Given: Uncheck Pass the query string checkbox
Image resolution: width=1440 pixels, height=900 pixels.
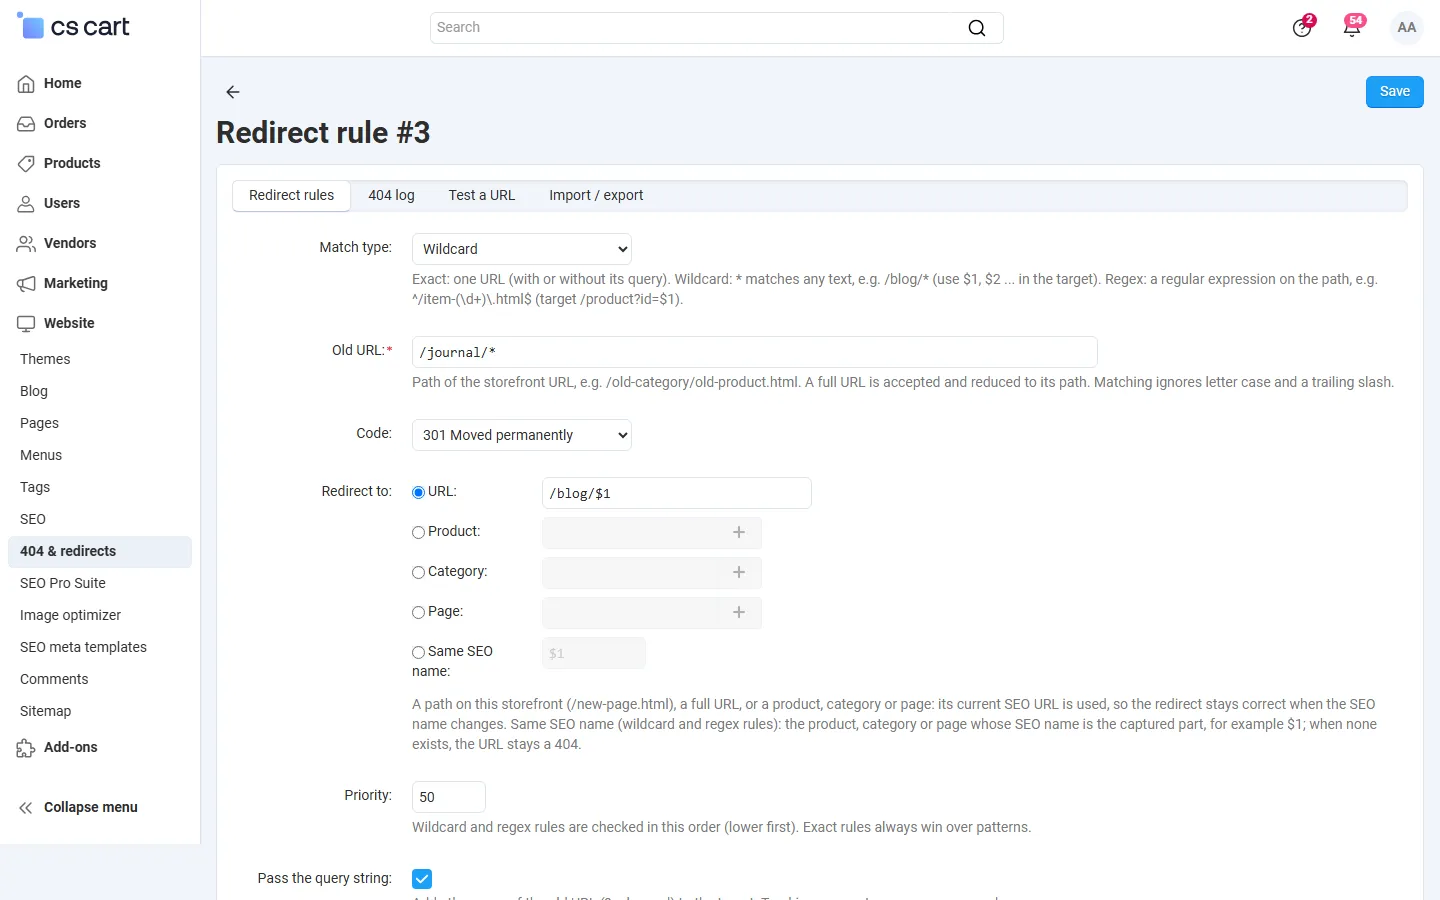Looking at the screenshot, I should (422, 879).
